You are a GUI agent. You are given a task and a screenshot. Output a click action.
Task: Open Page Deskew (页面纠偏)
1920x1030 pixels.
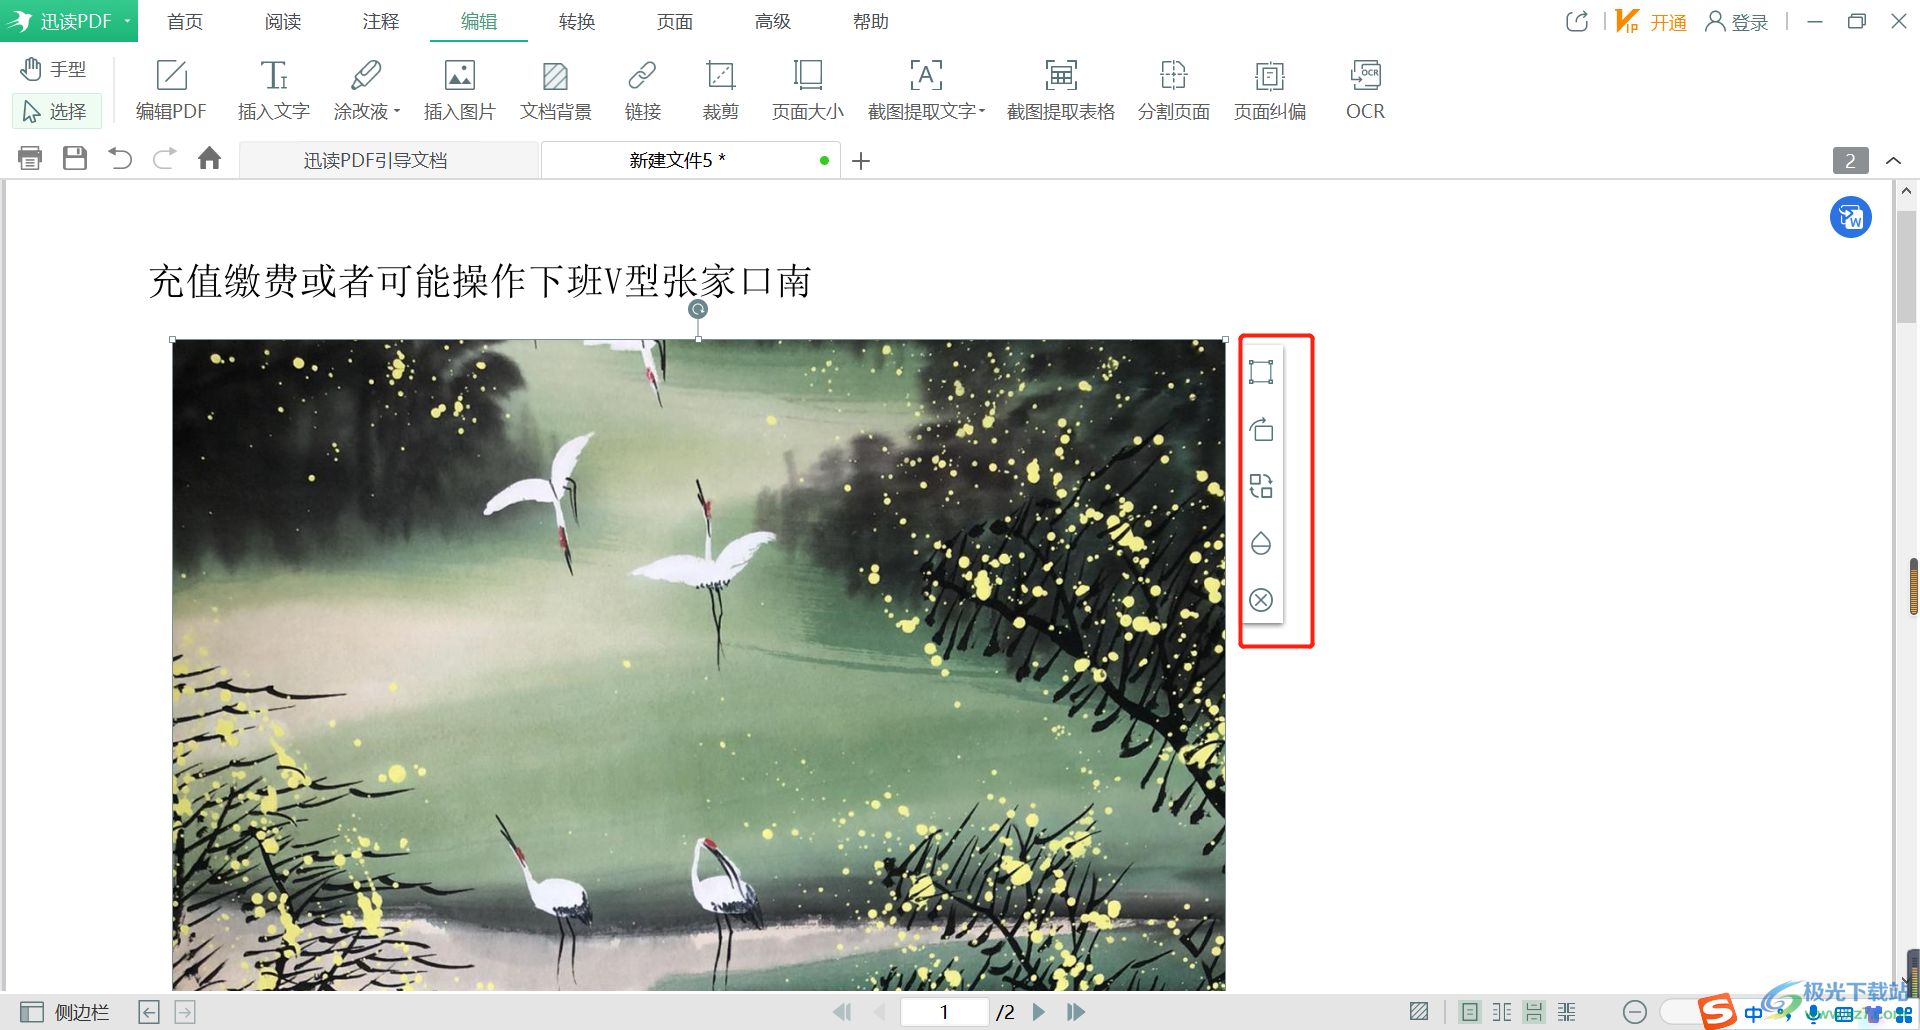point(1269,90)
